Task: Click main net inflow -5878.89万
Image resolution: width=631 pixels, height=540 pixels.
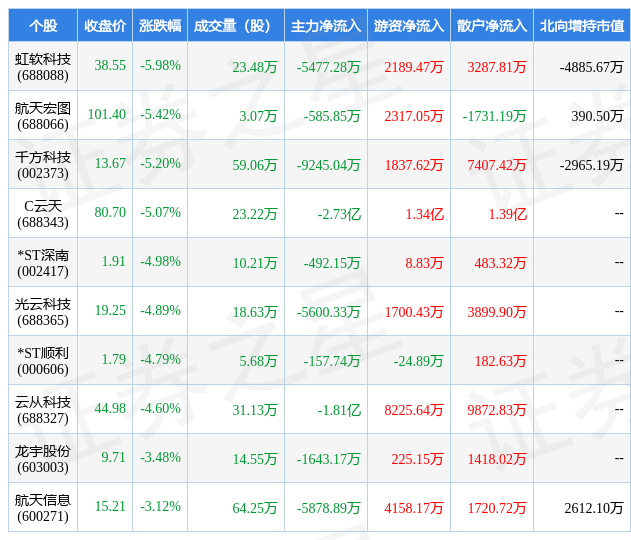Action: pyautogui.click(x=329, y=508)
